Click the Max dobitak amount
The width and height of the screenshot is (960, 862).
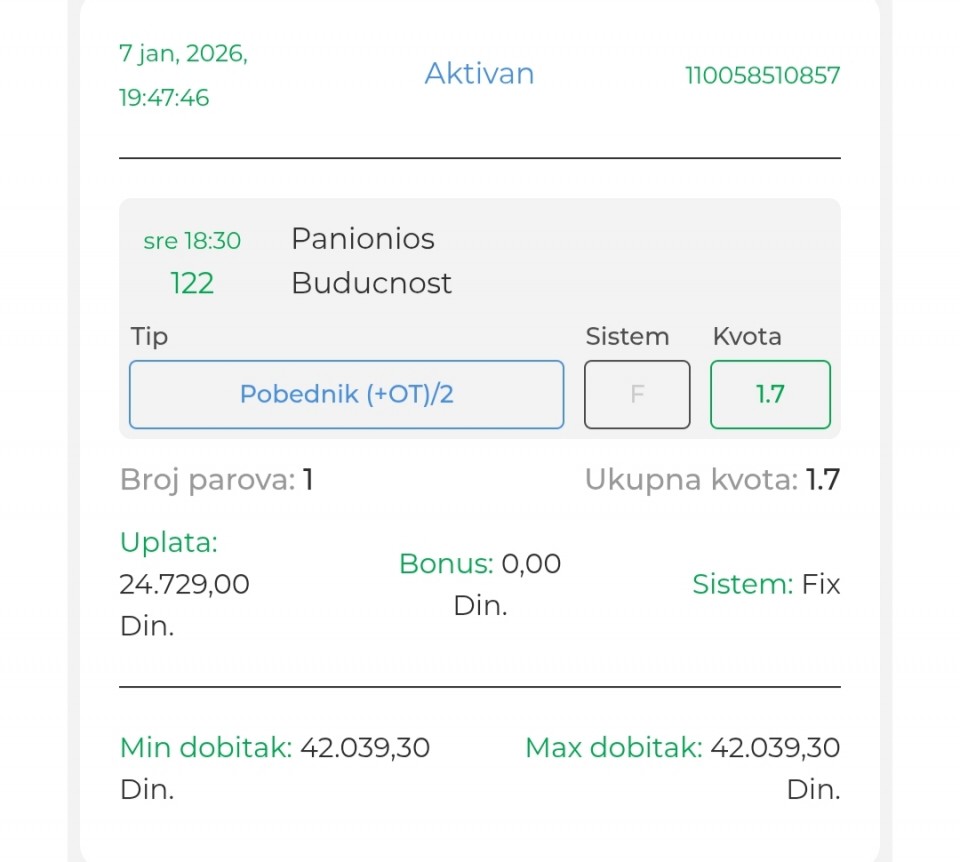774,748
